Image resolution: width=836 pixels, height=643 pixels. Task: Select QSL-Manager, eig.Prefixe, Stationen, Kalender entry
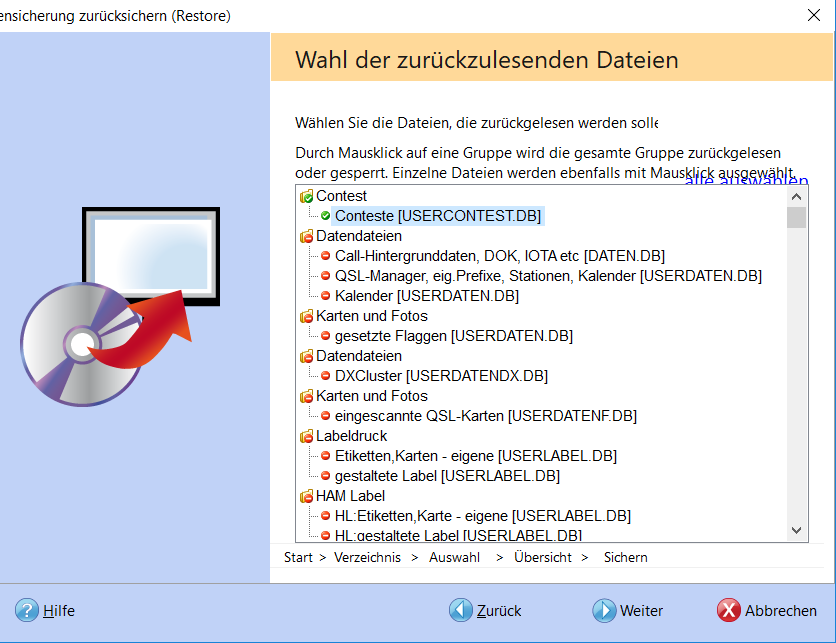[x=548, y=276]
